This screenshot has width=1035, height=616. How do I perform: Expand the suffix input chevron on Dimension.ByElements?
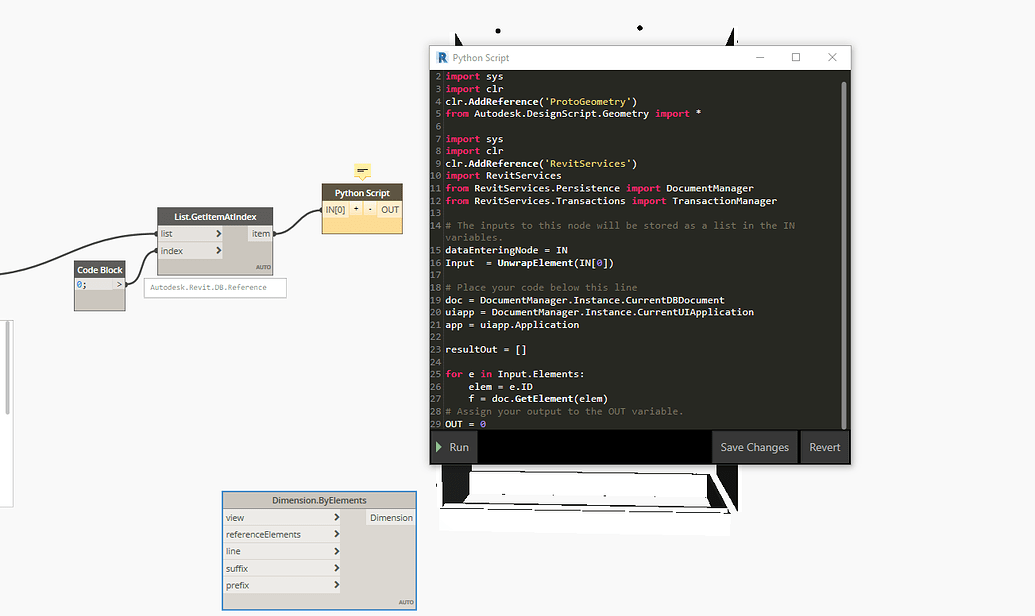(x=337, y=568)
